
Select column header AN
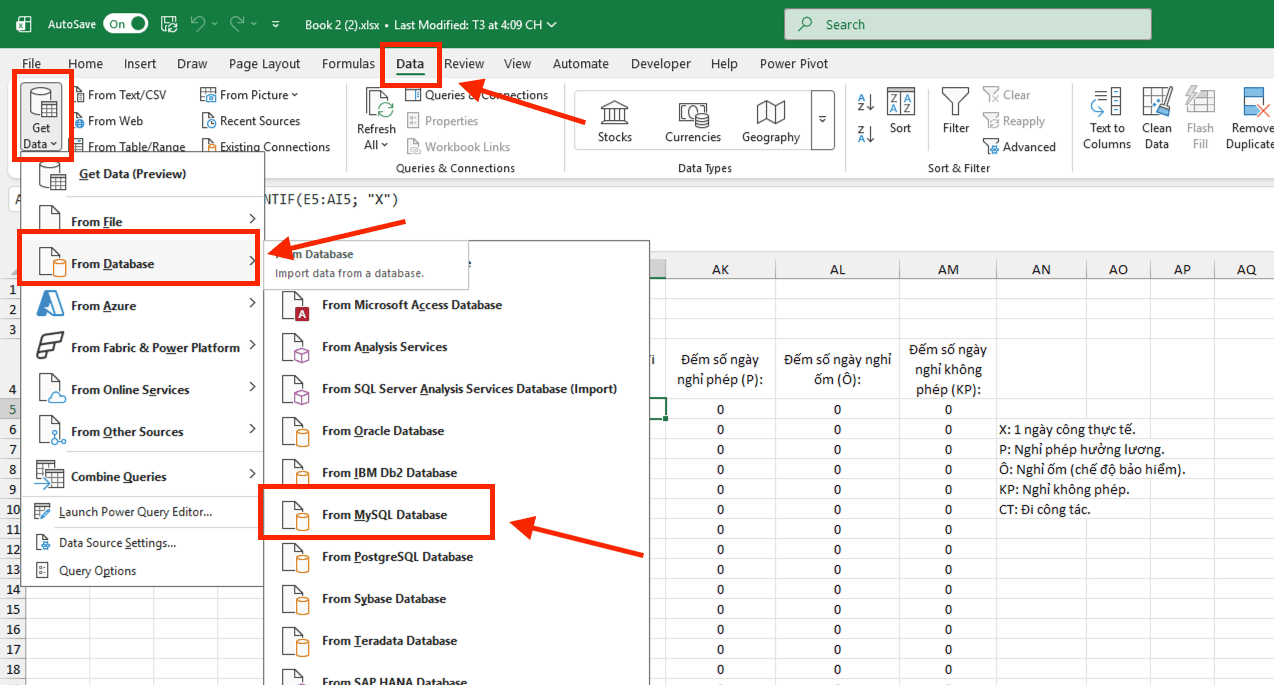[1041, 270]
